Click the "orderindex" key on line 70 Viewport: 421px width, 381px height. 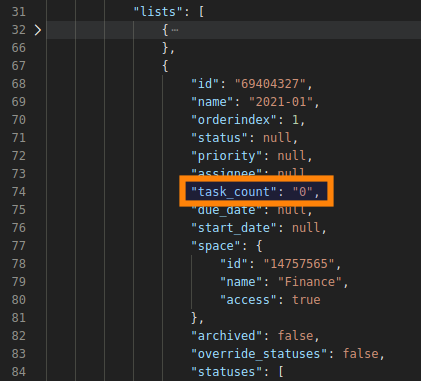[234, 120]
